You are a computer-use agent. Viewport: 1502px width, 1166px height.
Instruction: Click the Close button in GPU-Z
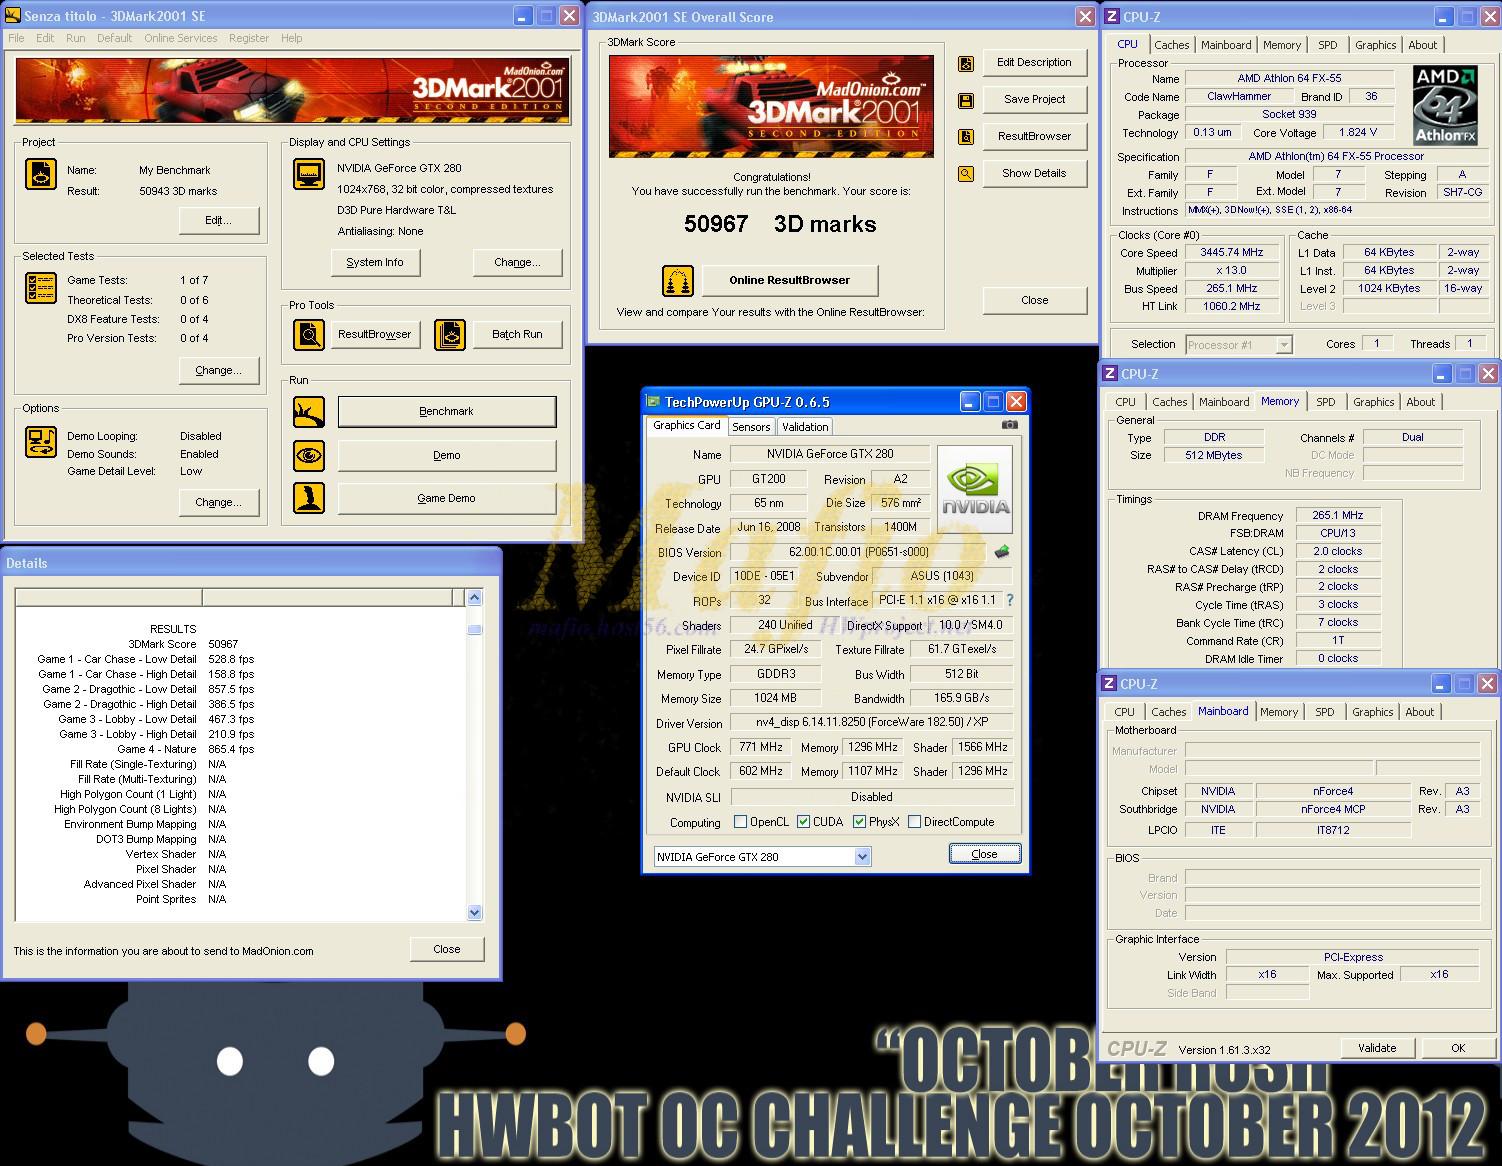click(984, 854)
